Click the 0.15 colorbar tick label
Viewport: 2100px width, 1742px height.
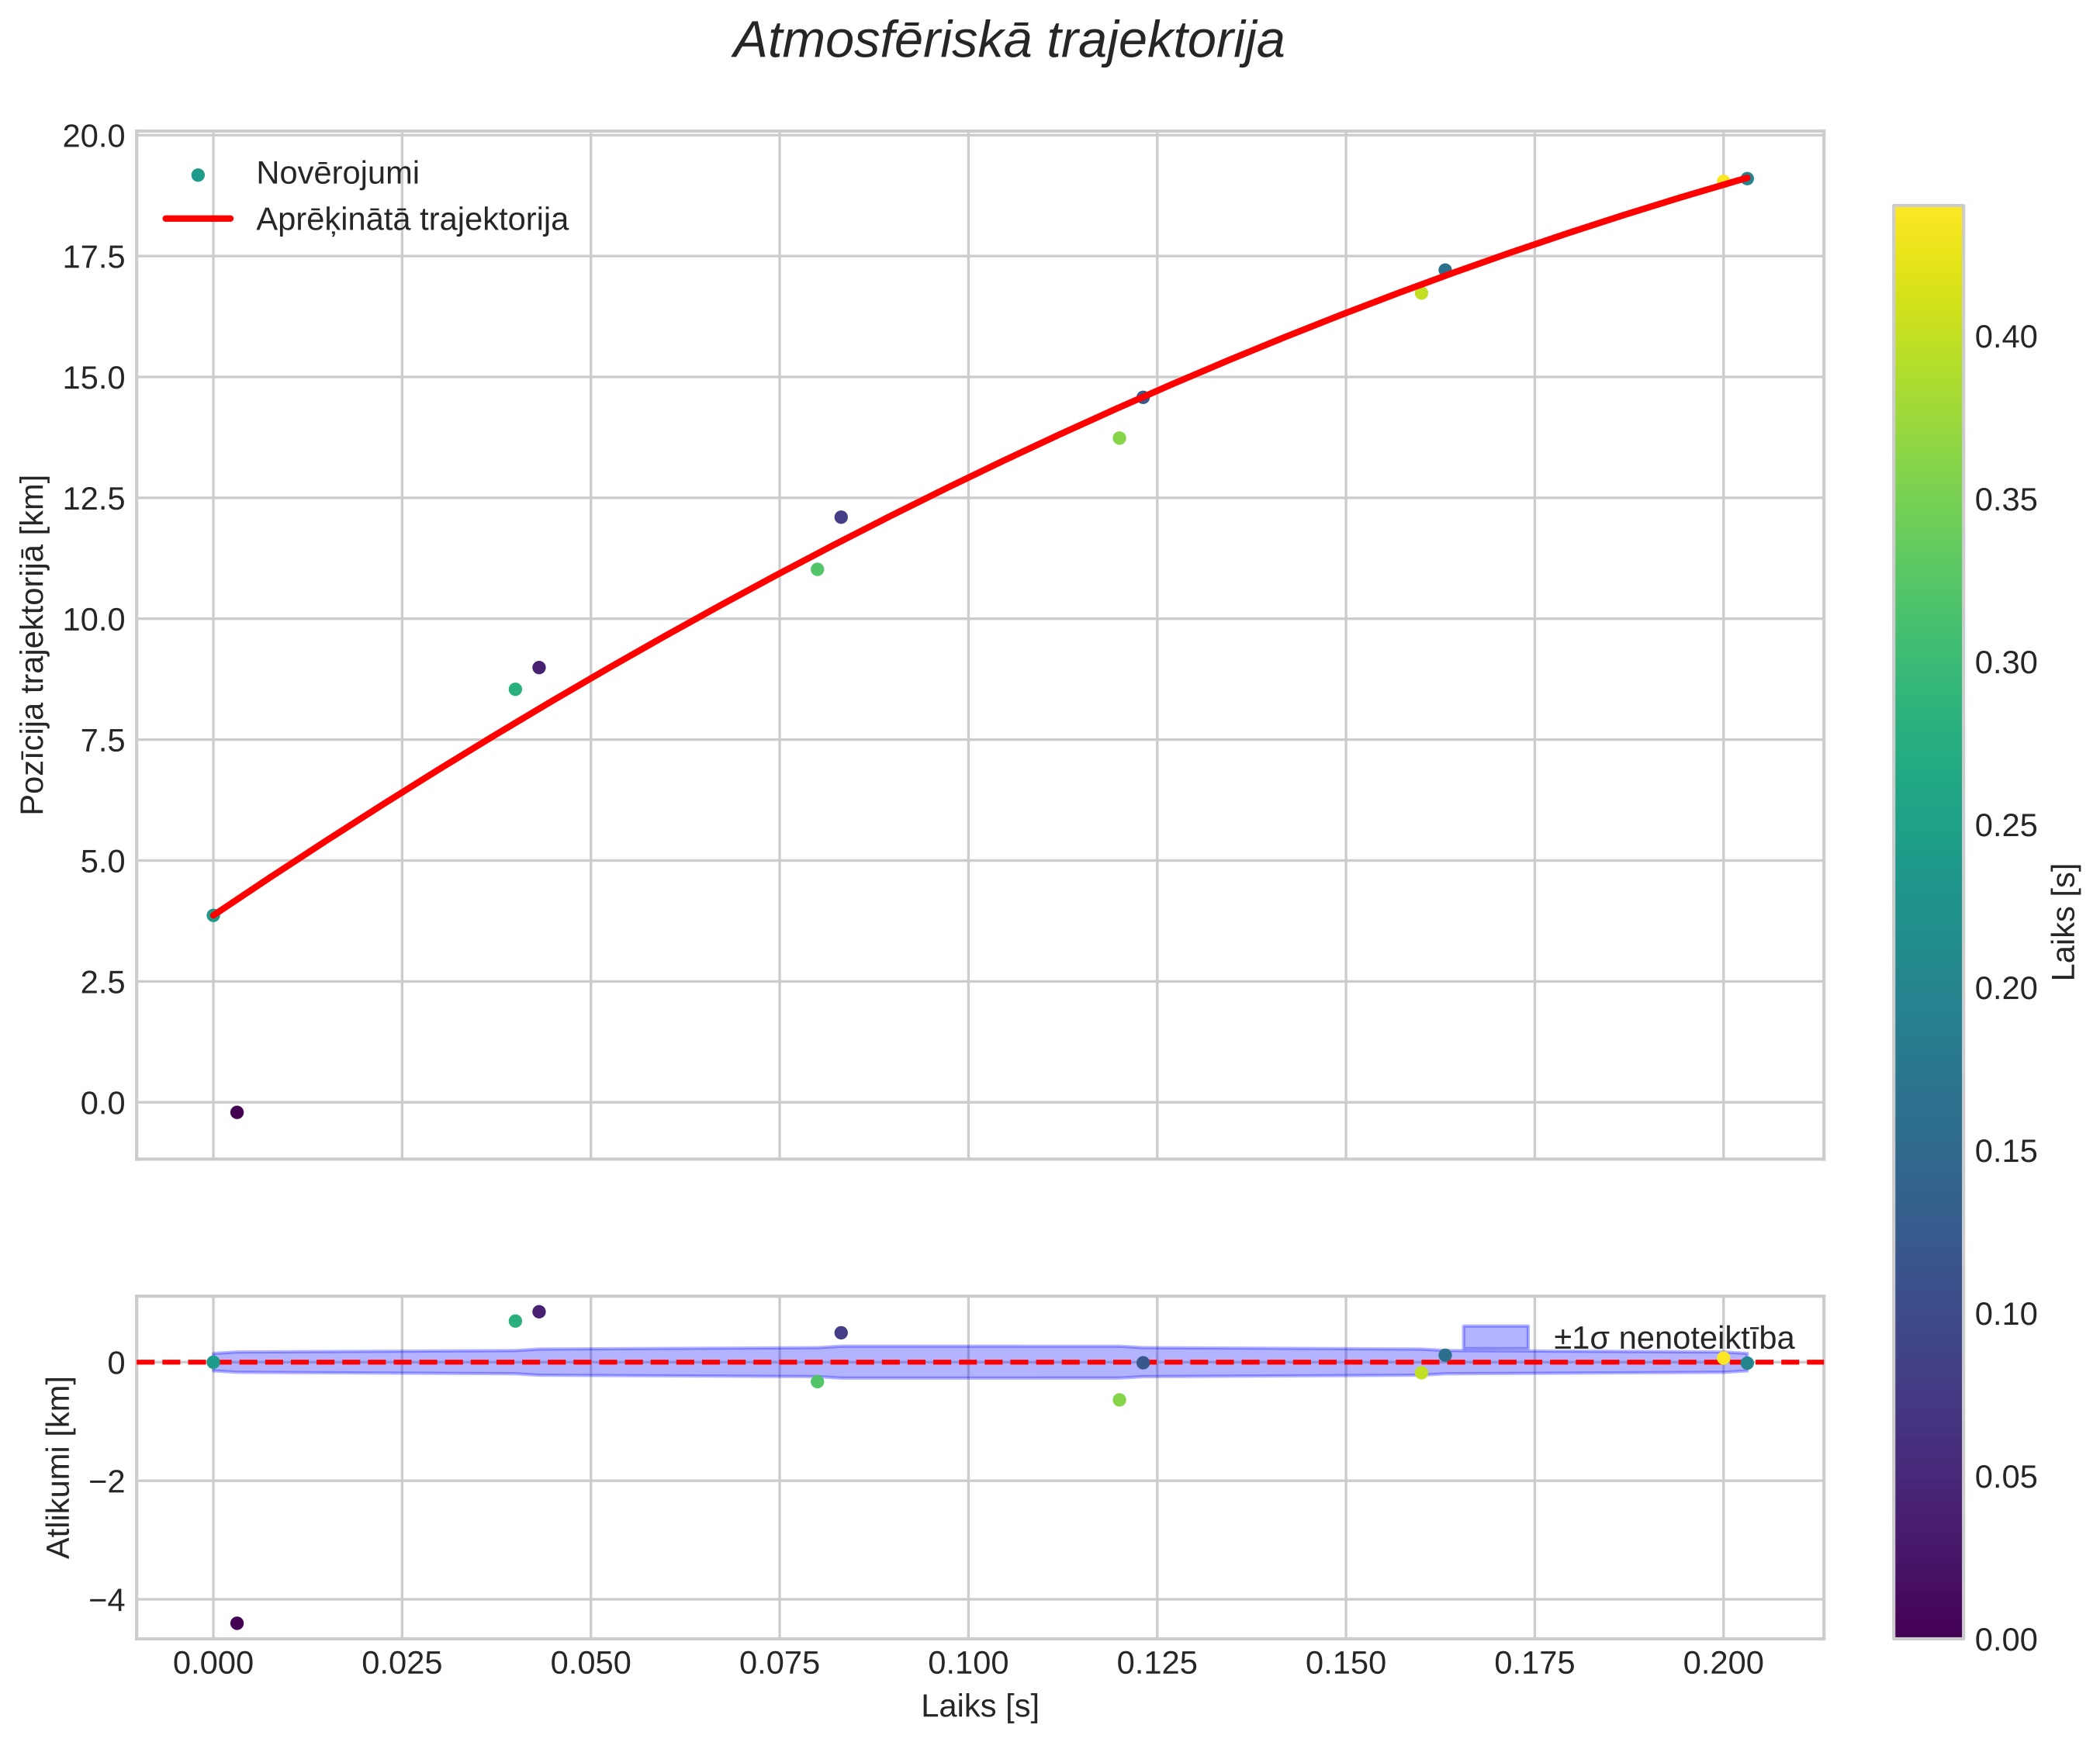(x=2006, y=1151)
